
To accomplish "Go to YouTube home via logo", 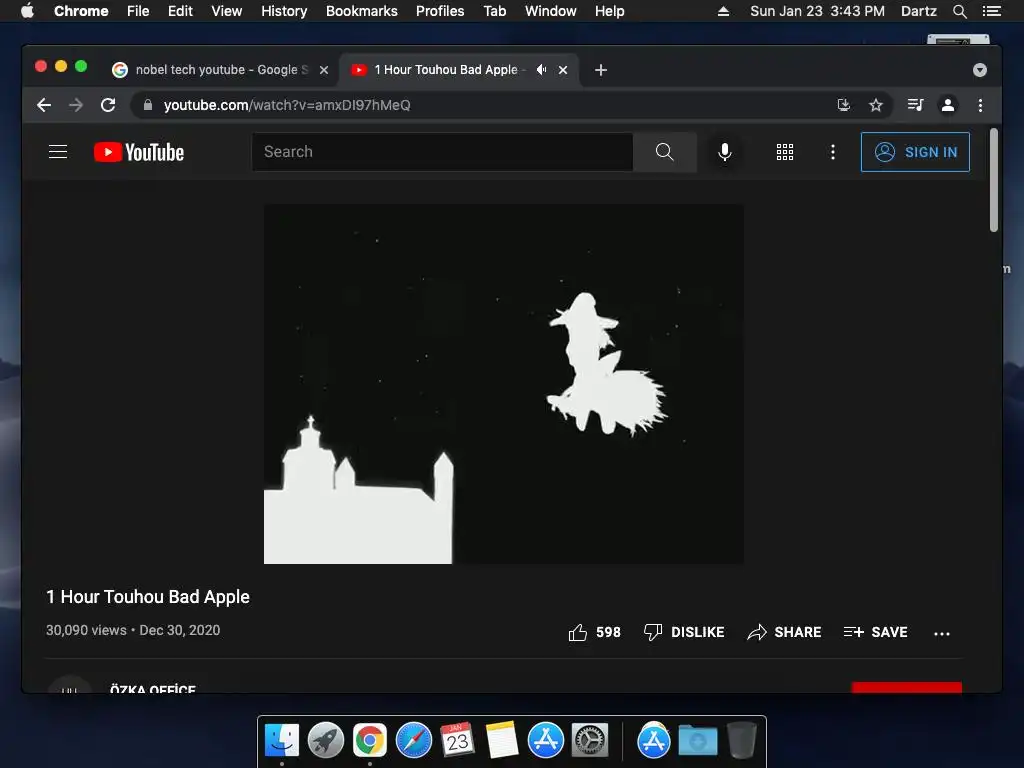I will tap(139, 152).
